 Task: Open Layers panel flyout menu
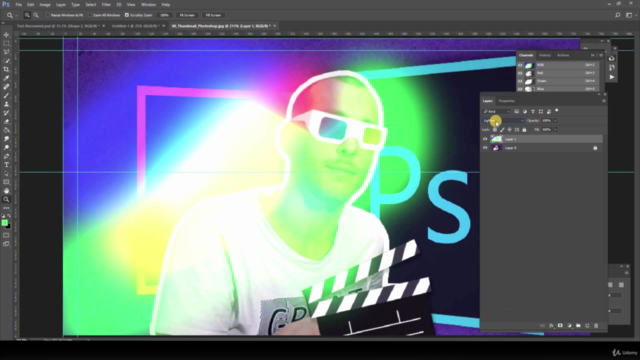[604, 101]
